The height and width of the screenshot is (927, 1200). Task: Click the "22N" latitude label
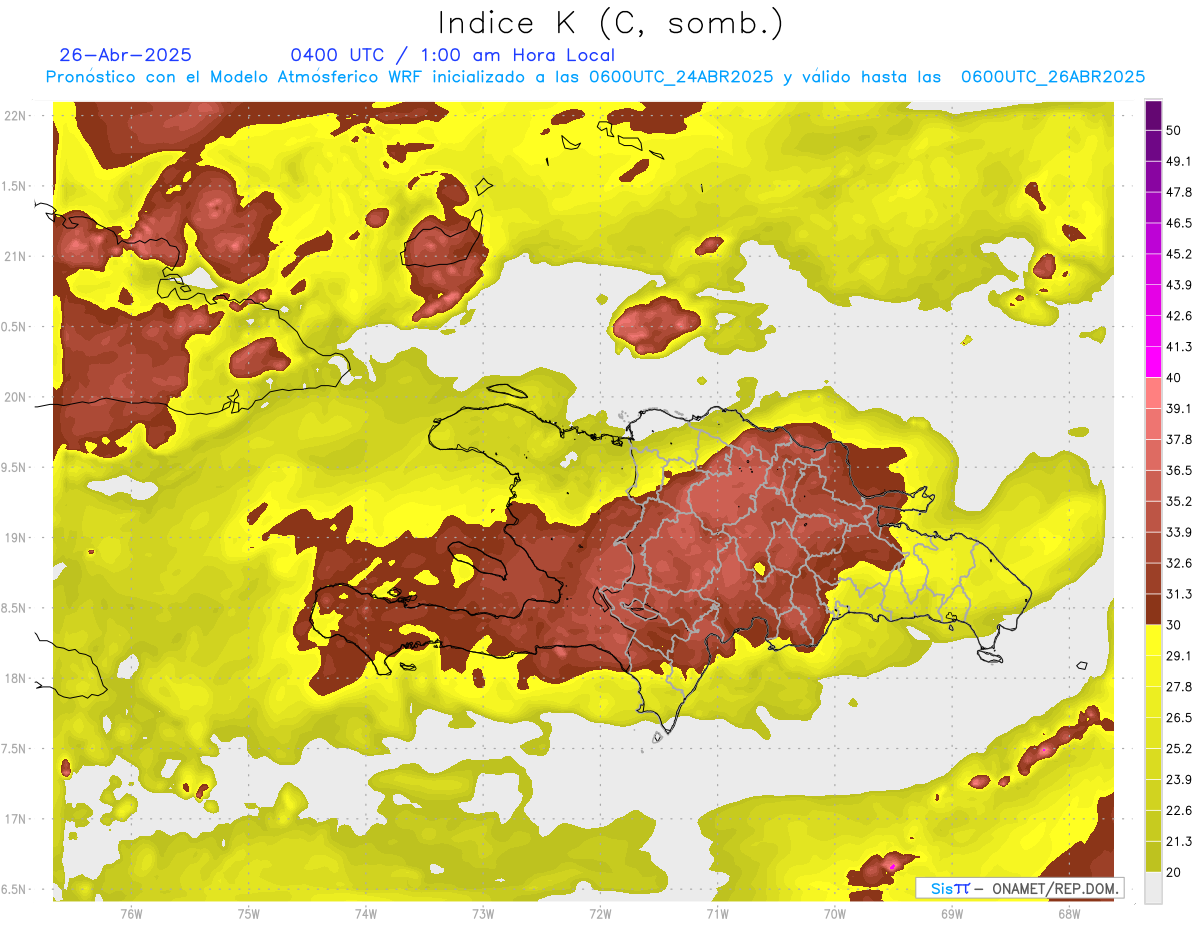(15, 116)
